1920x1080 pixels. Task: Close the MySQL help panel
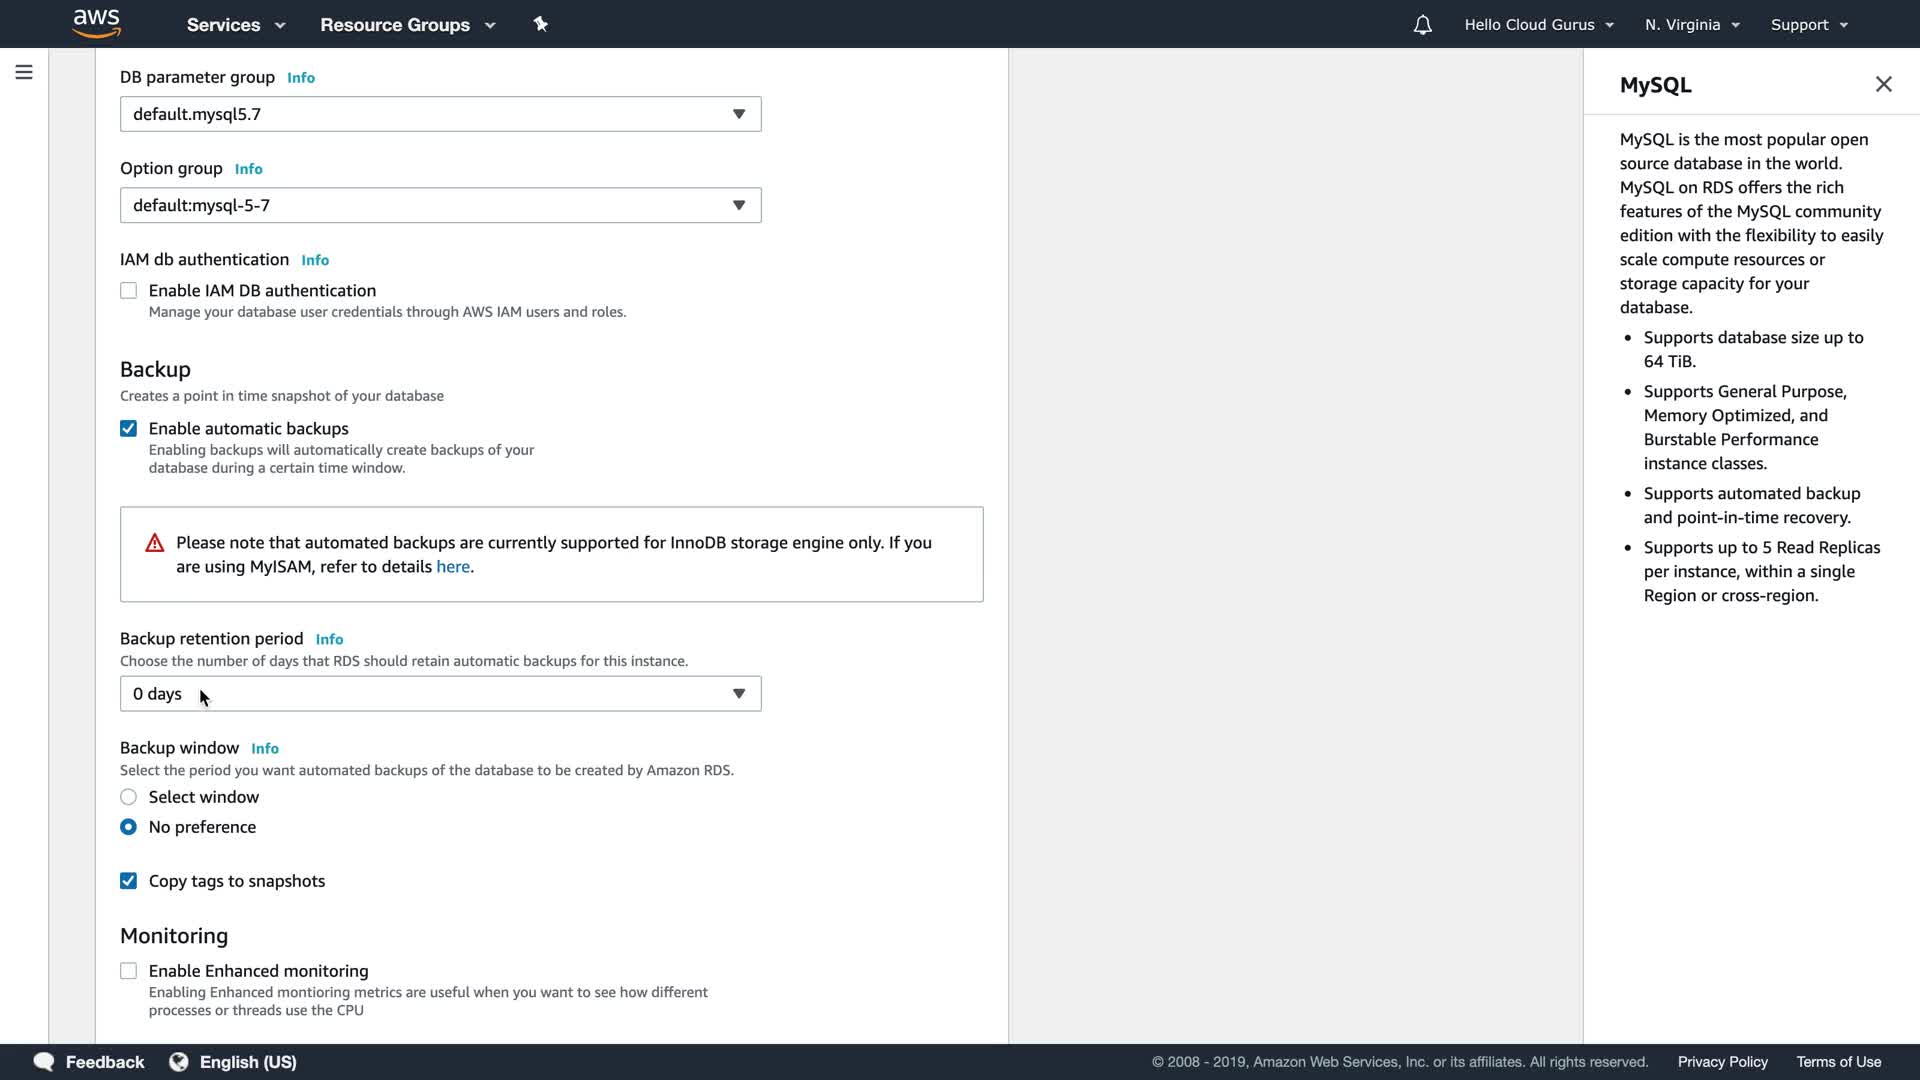point(1883,84)
